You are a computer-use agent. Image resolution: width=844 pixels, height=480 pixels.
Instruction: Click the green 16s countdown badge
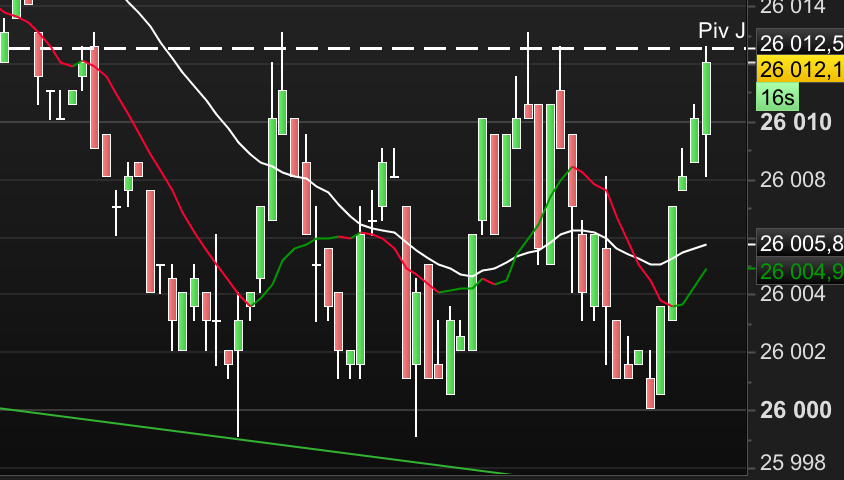778,97
